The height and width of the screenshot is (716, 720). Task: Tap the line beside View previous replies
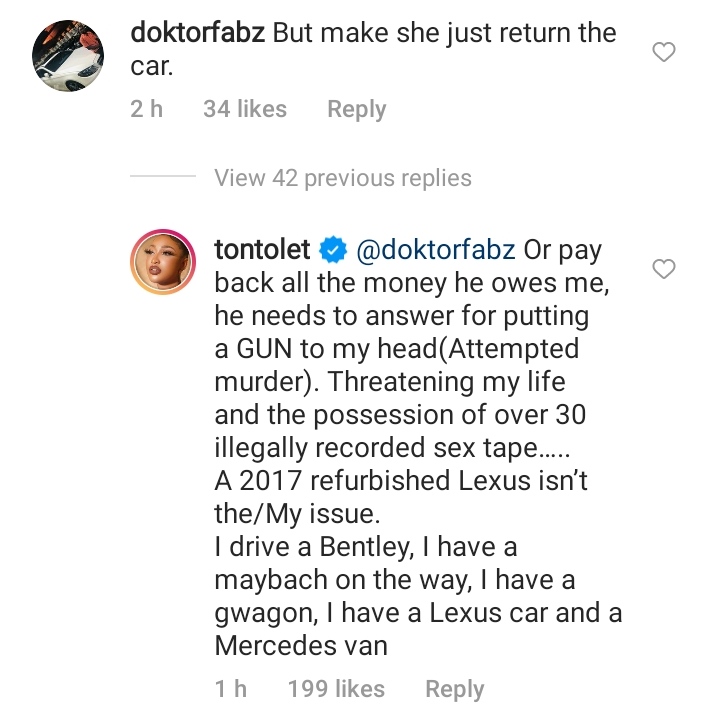pos(163,178)
